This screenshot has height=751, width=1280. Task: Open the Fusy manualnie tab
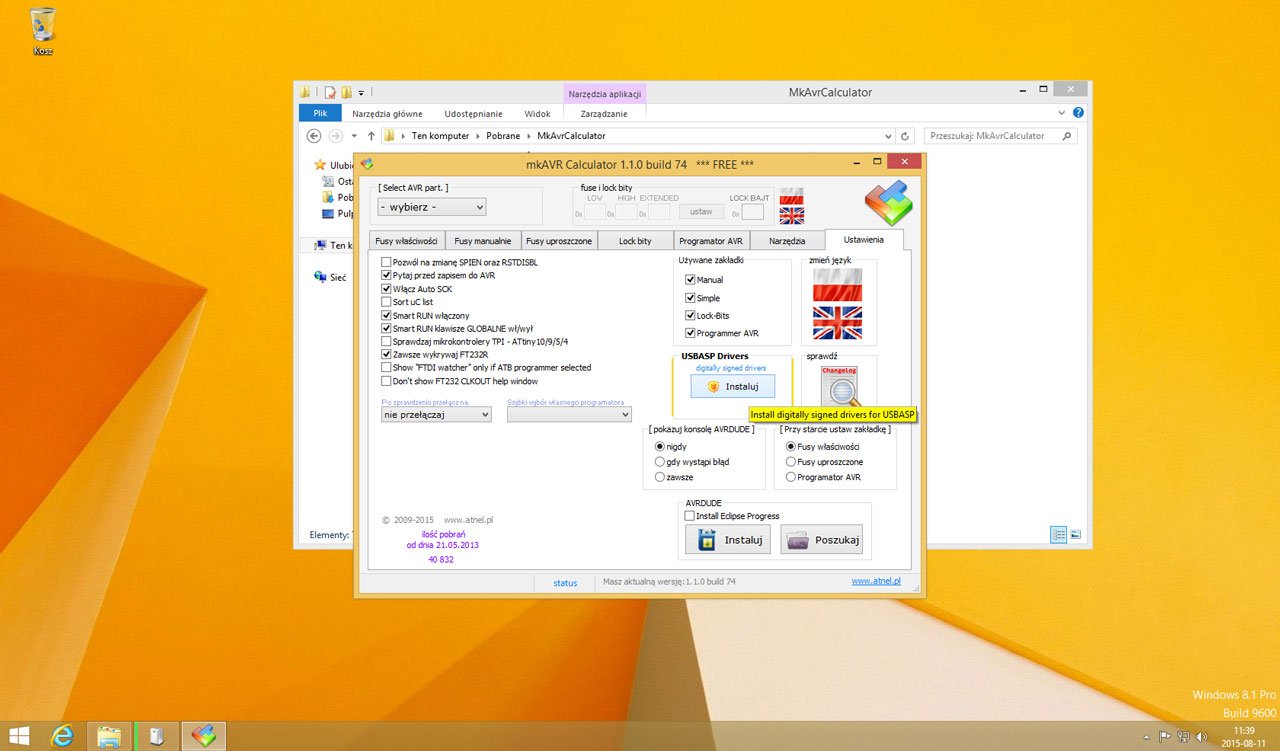click(x=483, y=241)
